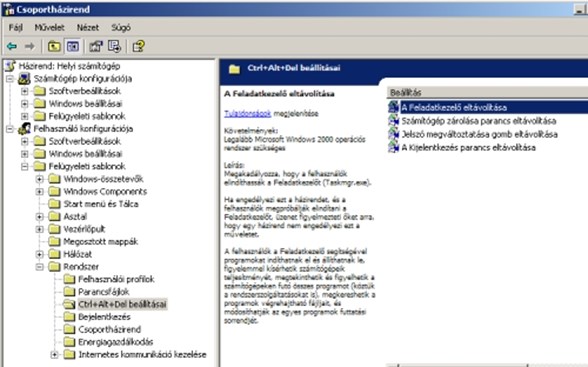The width and height of the screenshot is (588, 367).
Task: Expand the Windows-összetevők node
Action: click(x=39, y=179)
